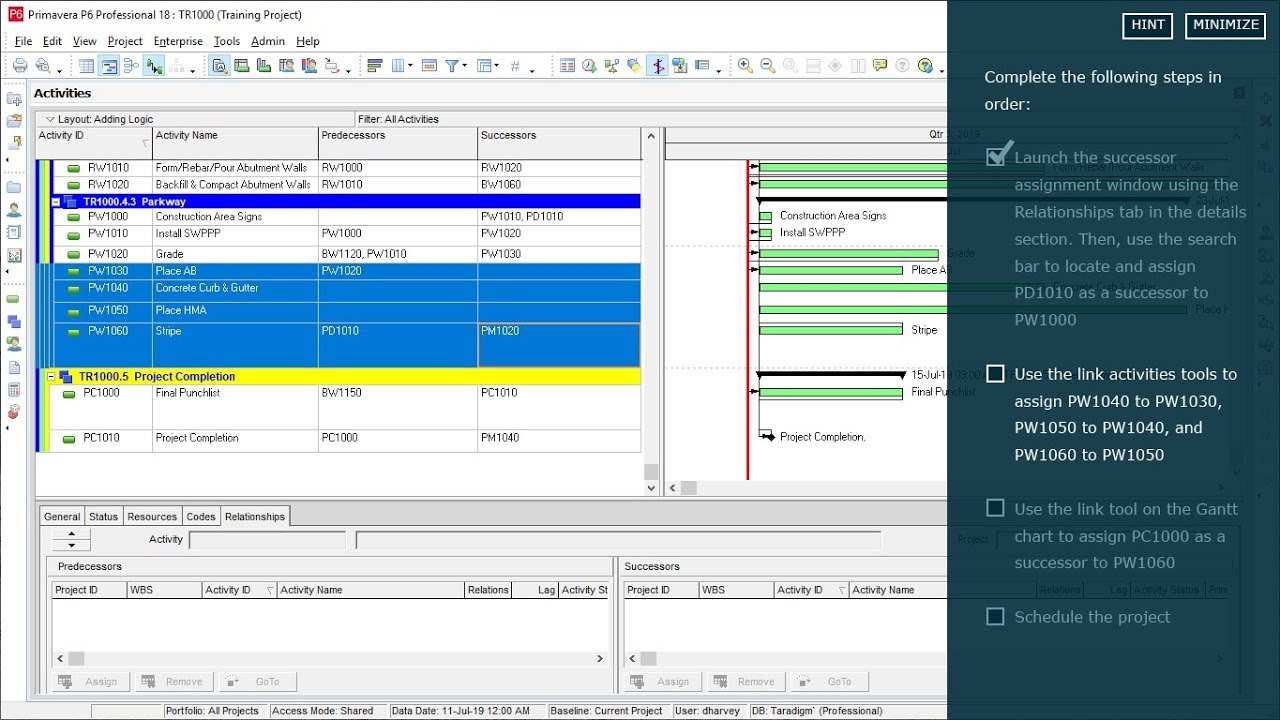Click the Print icon in toolbar

click(19, 66)
